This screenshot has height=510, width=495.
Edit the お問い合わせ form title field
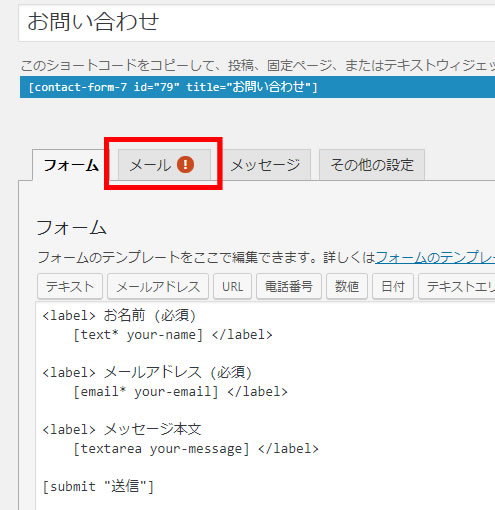point(257,22)
